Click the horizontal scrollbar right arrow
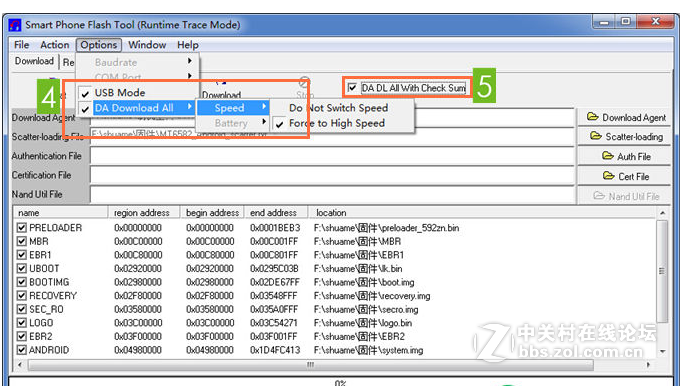The width and height of the screenshot is (680, 386). 648,365
